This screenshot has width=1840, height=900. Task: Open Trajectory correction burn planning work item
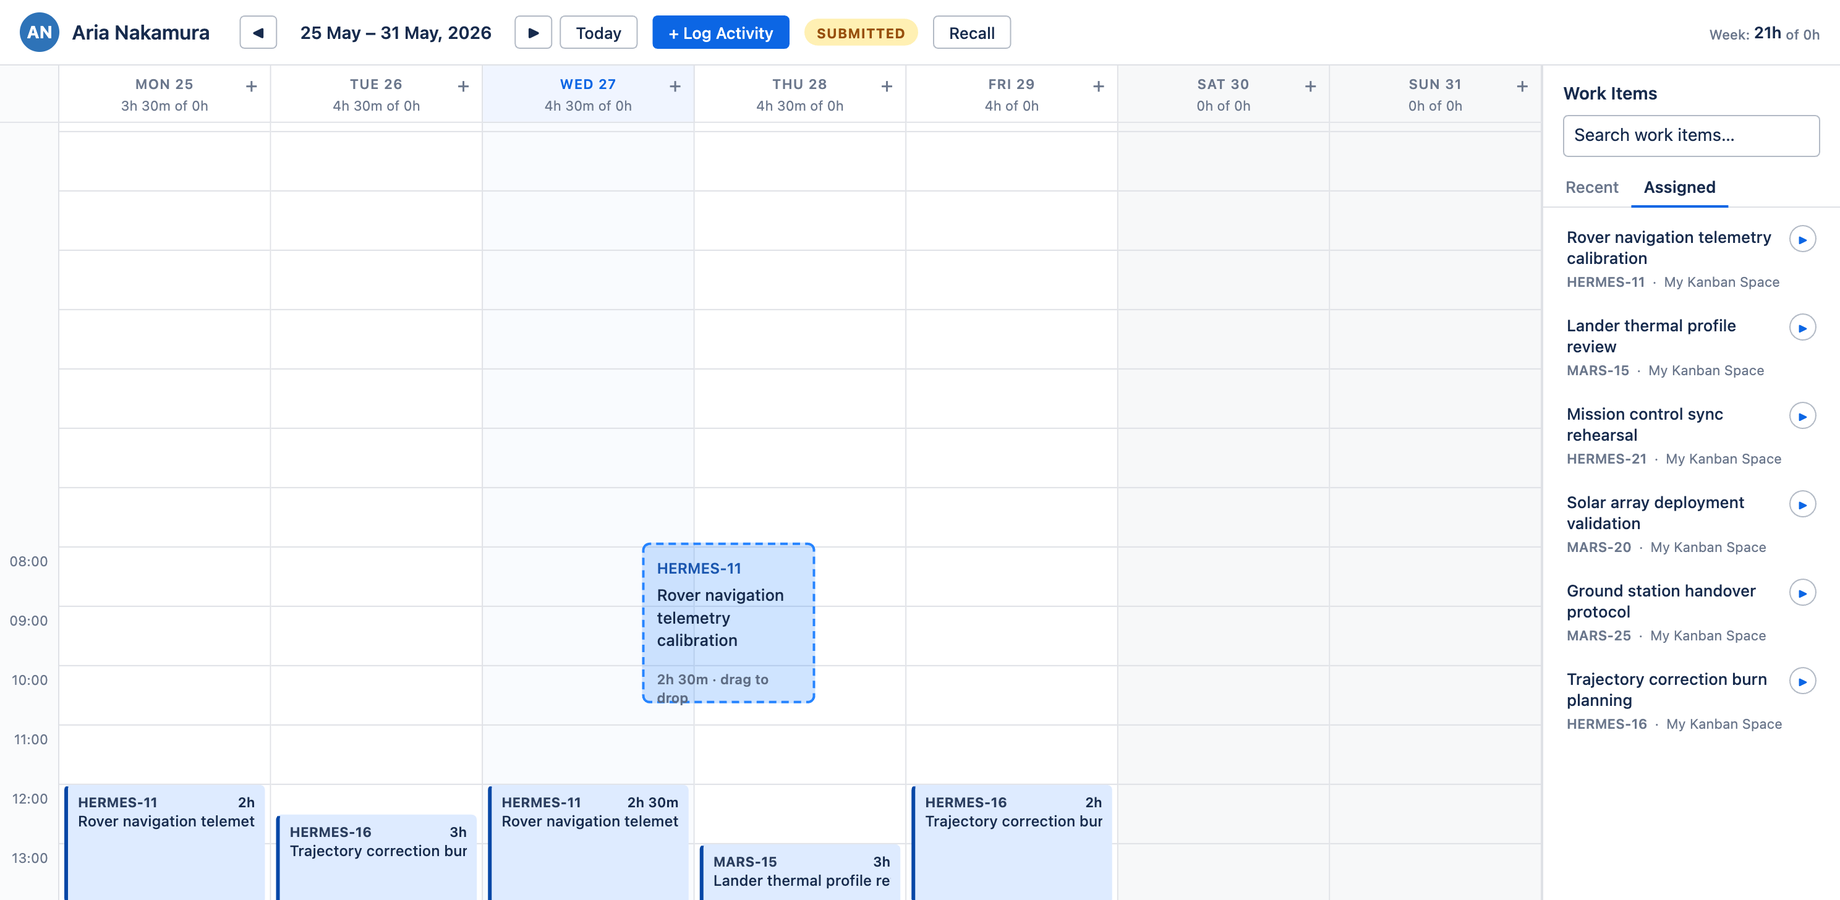pos(1674,700)
